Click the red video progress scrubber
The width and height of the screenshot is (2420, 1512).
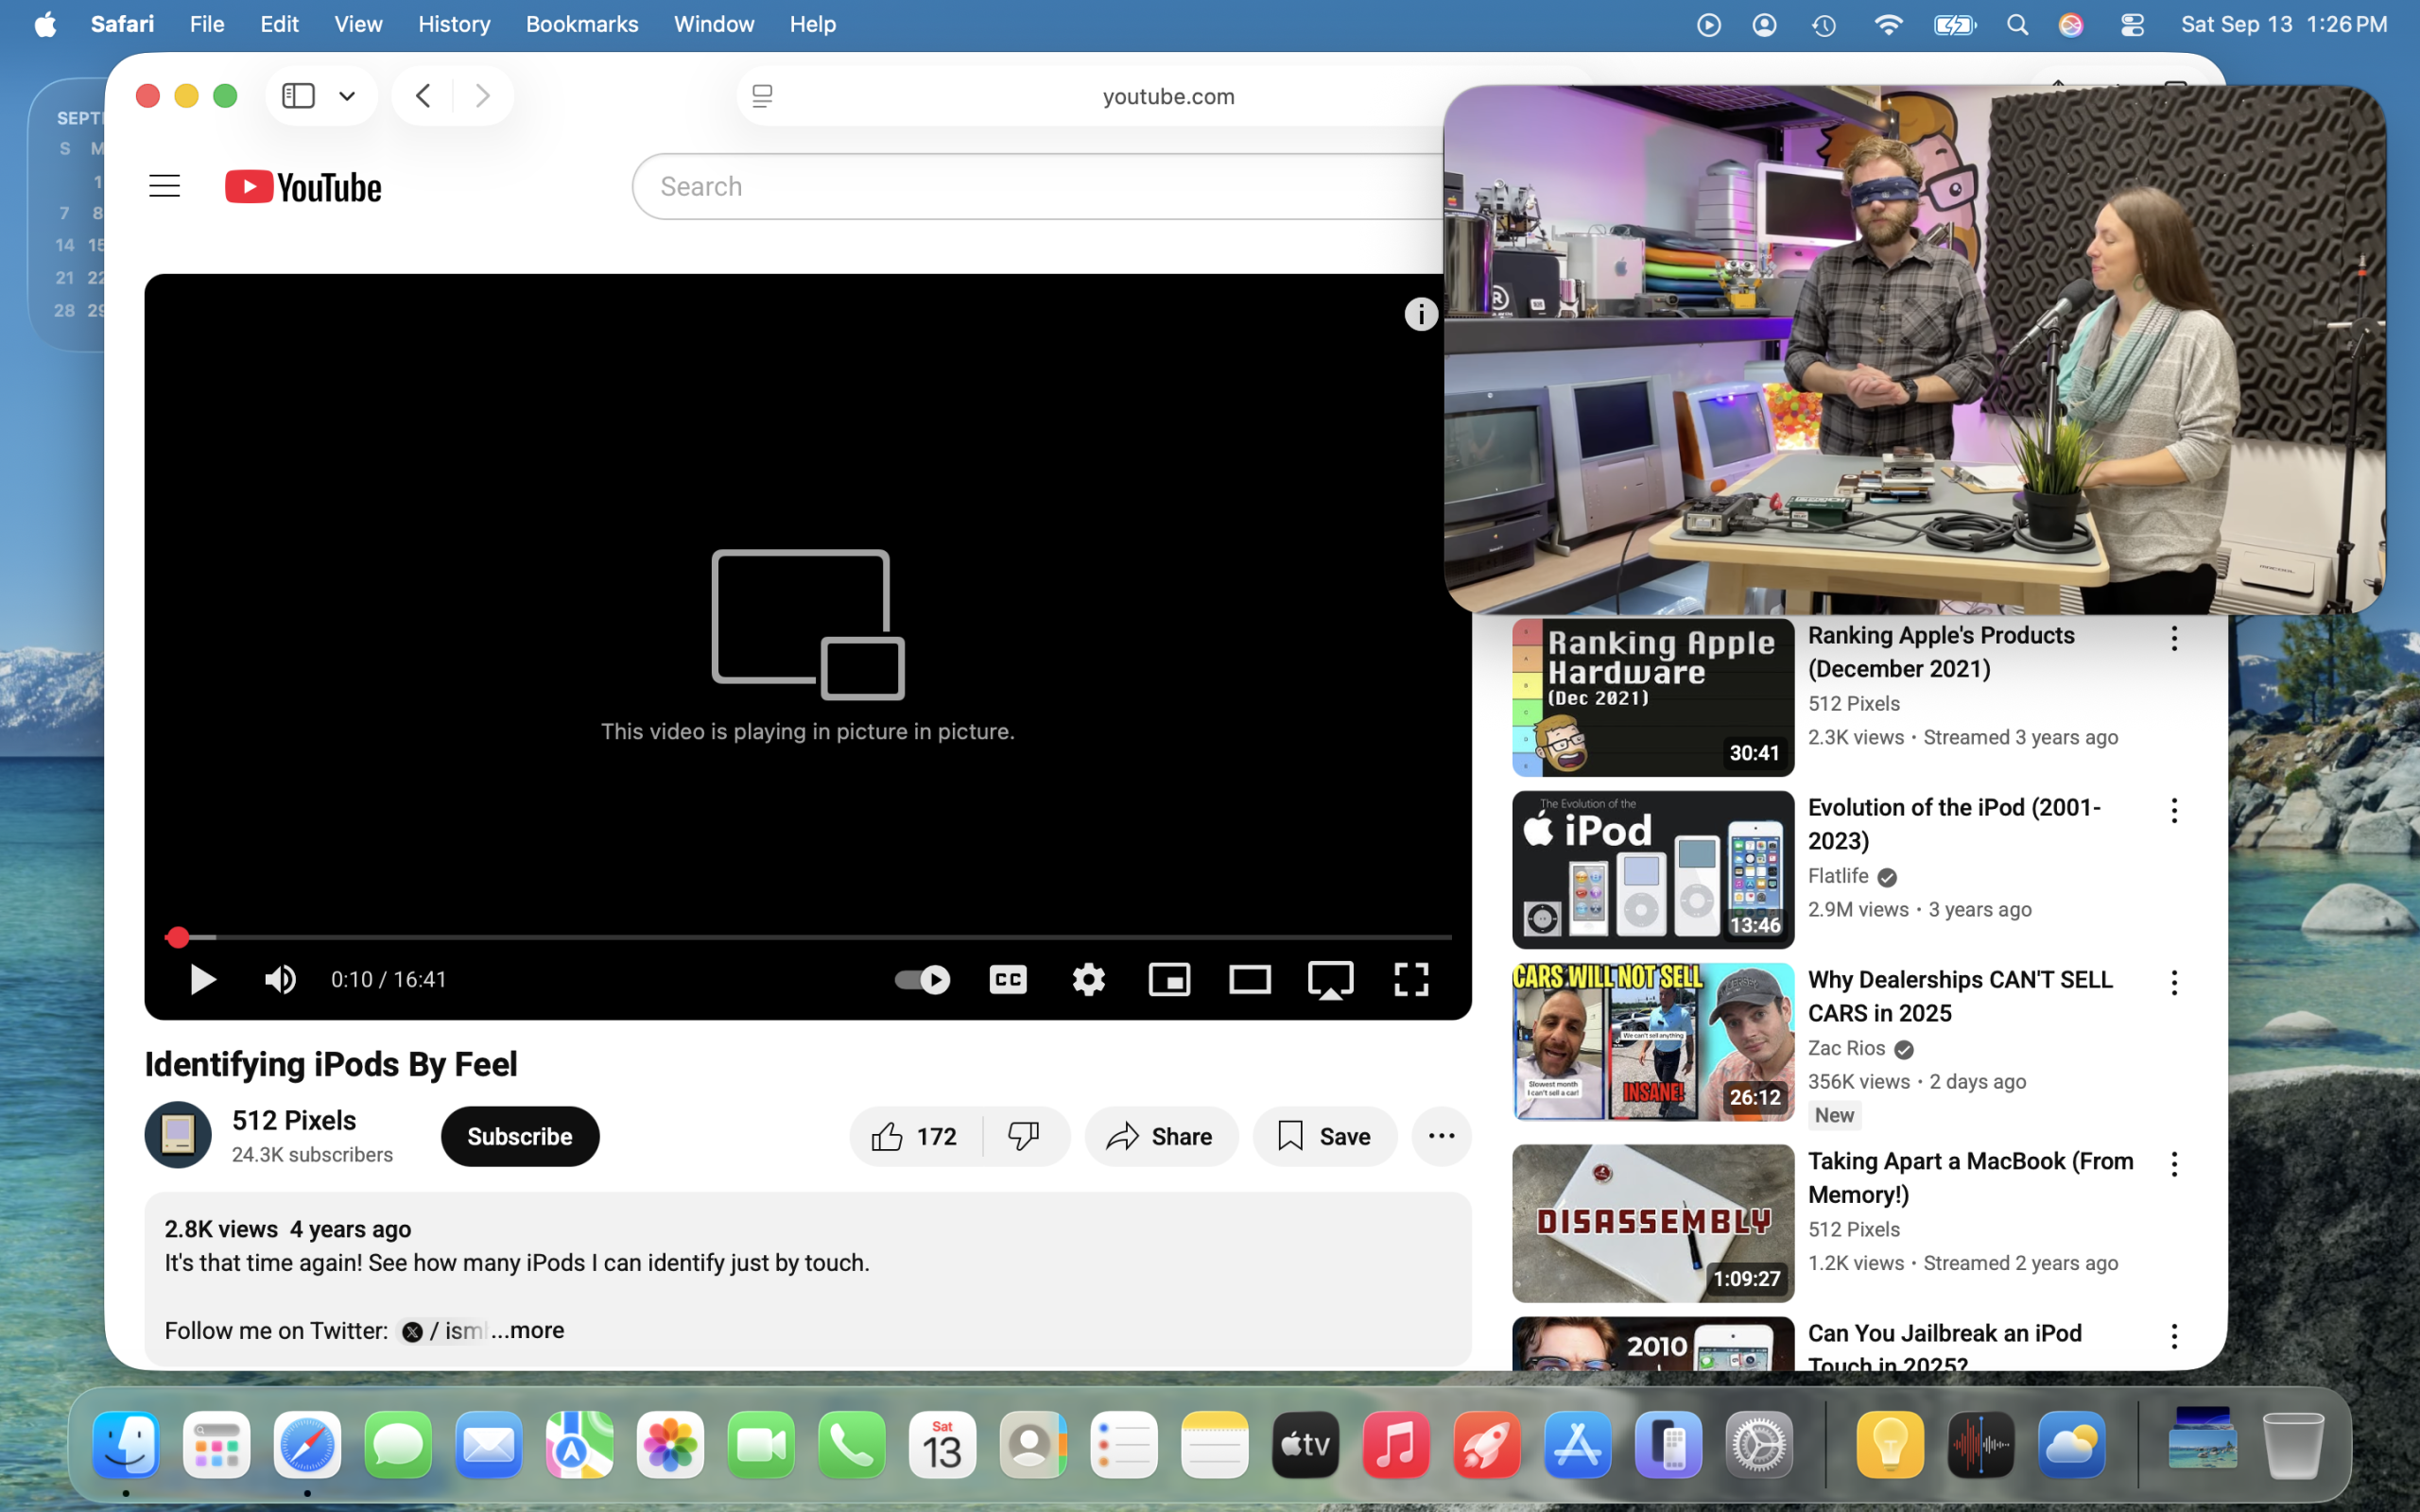(178, 937)
